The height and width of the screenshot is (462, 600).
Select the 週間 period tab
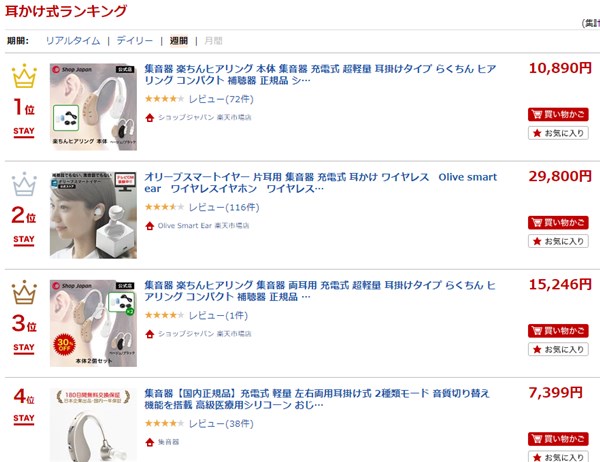point(179,41)
